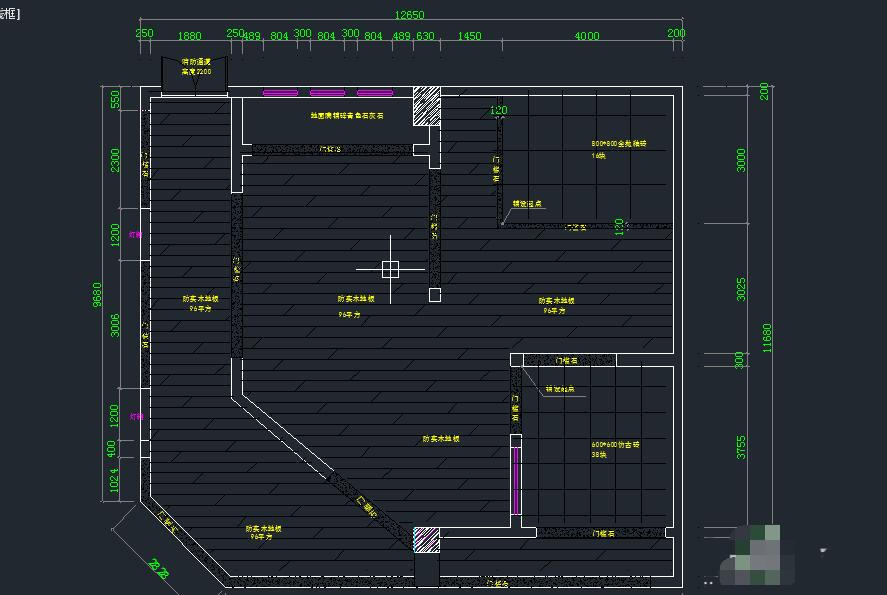Click the 600*600 tile annotation
The height and width of the screenshot is (595, 887).
615,445
